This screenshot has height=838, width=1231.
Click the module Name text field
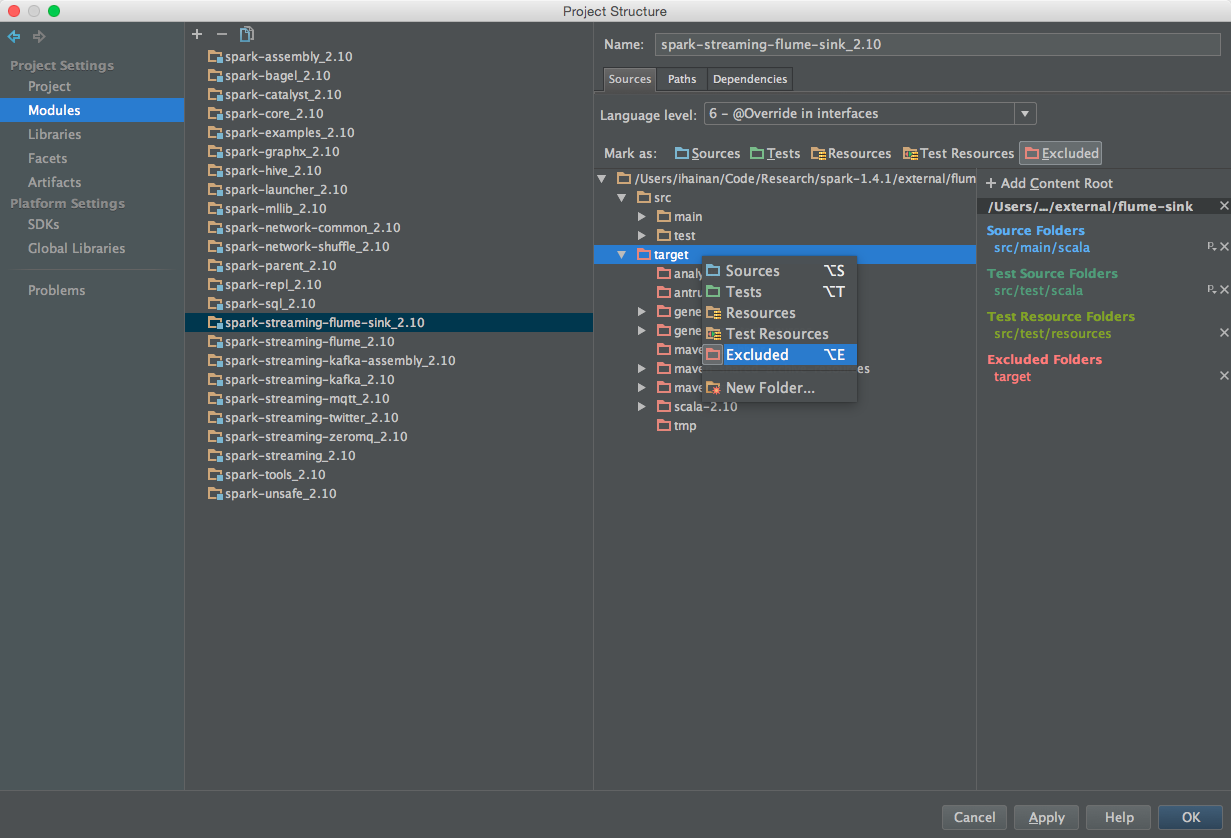pos(937,45)
